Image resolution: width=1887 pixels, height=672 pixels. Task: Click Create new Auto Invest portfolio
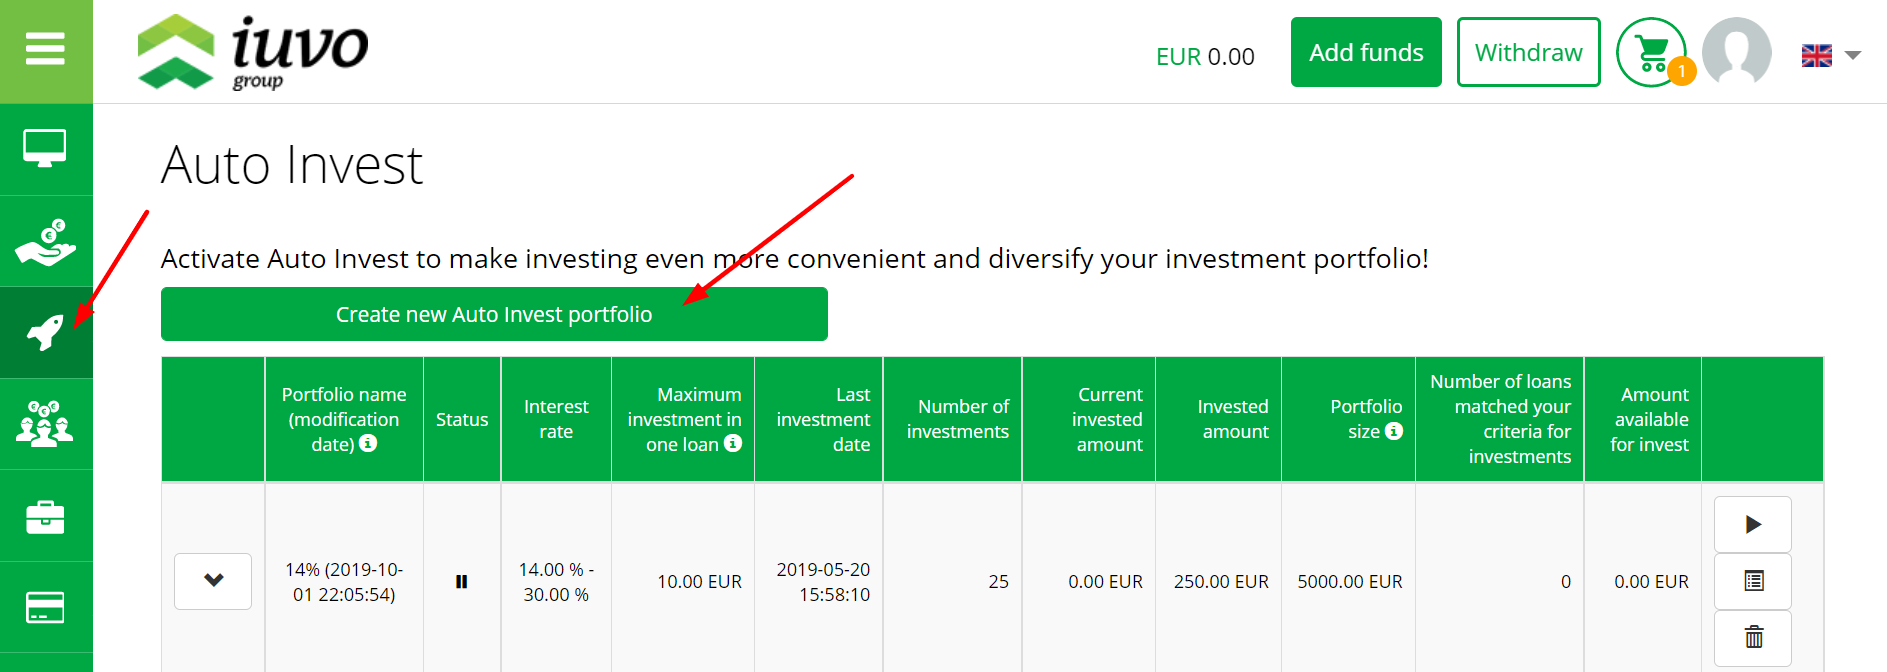494,314
